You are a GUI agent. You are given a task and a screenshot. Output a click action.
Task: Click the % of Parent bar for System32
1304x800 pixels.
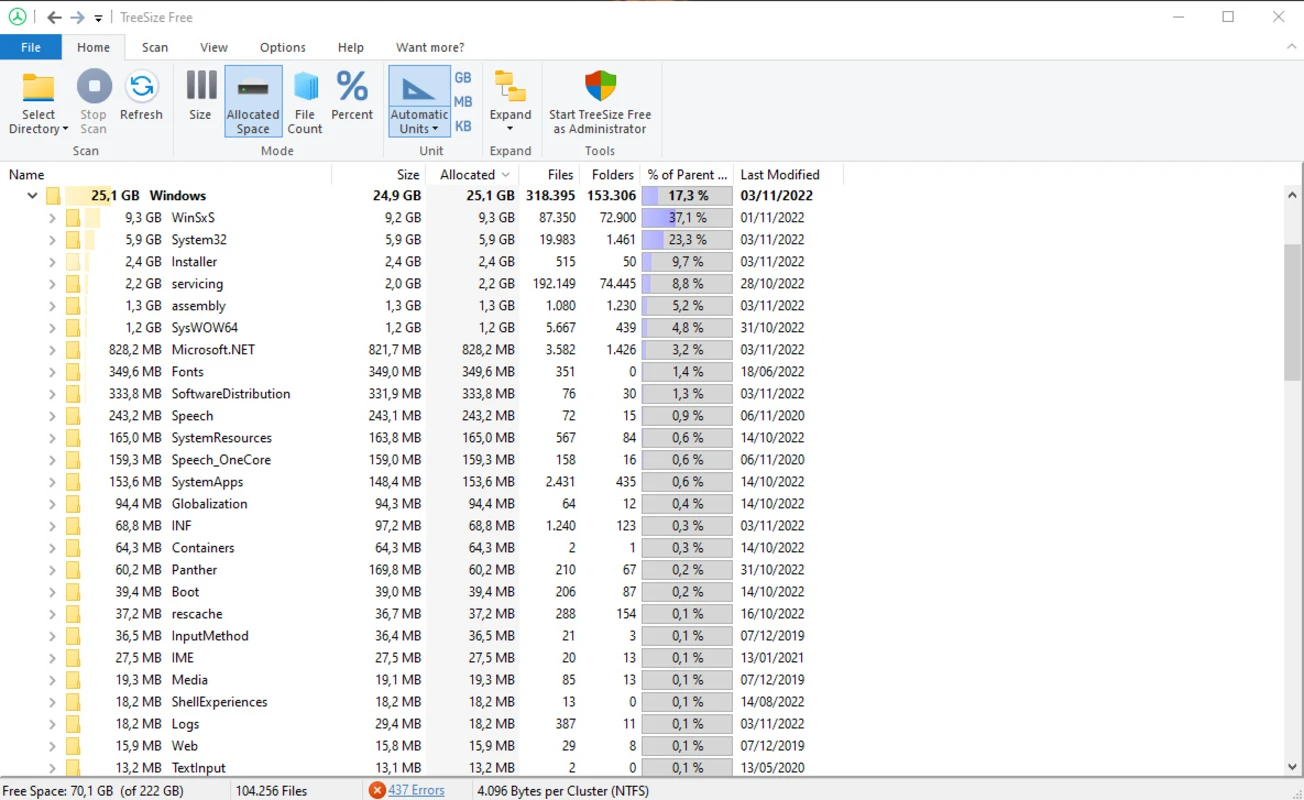point(686,239)
